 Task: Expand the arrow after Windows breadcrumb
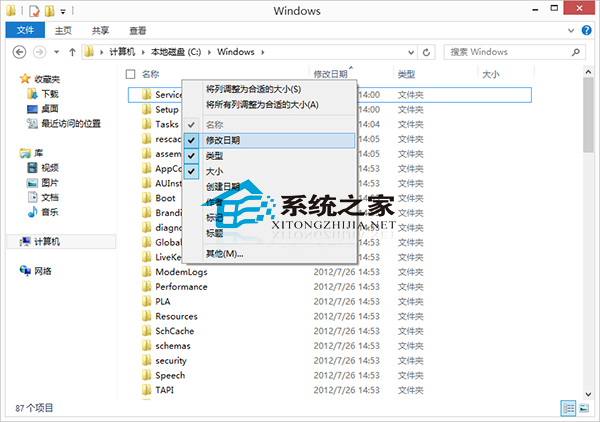pos(263,52)
